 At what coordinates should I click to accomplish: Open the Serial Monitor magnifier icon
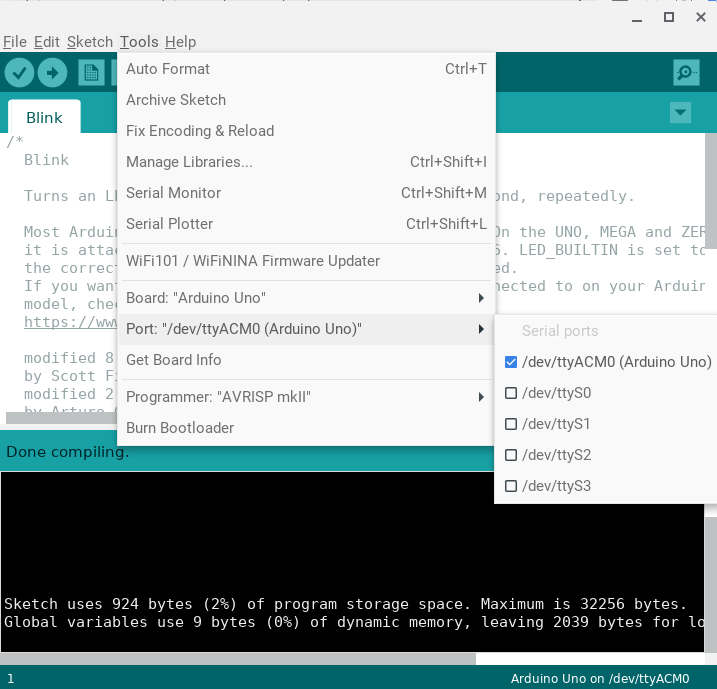point(686,72)
